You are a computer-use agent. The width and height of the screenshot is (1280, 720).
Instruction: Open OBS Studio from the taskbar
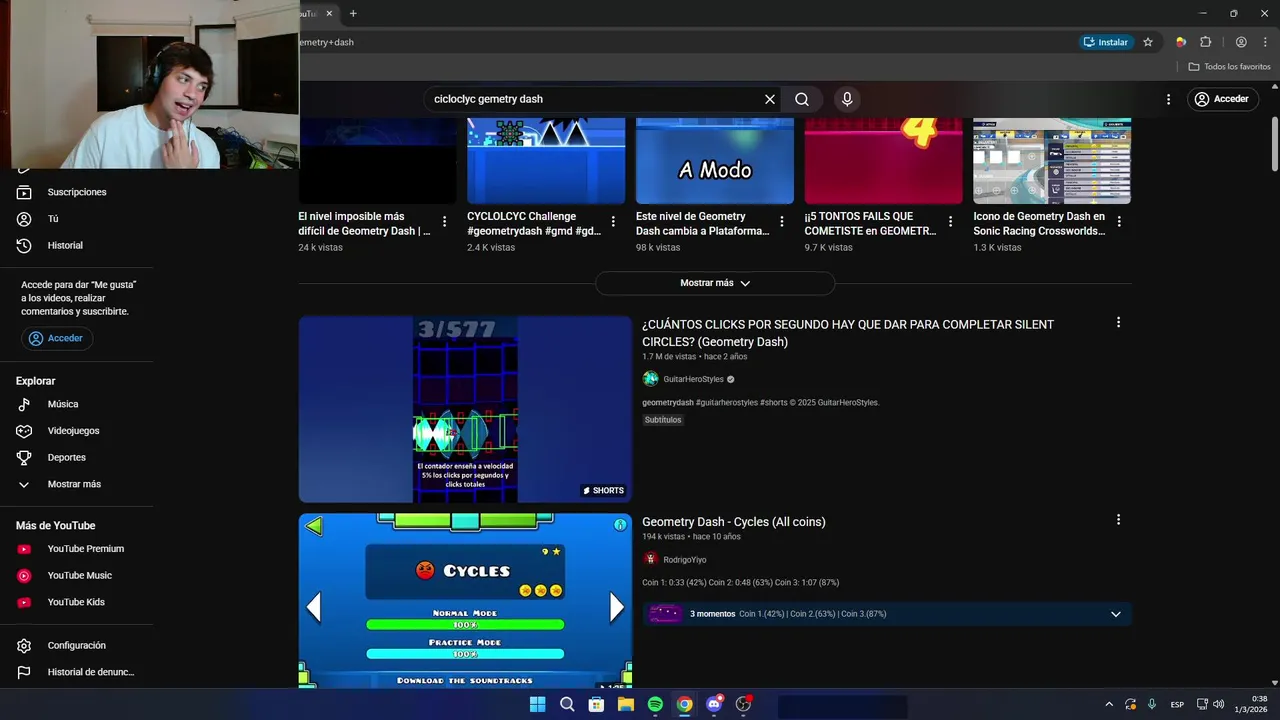[x=743, y=704]
